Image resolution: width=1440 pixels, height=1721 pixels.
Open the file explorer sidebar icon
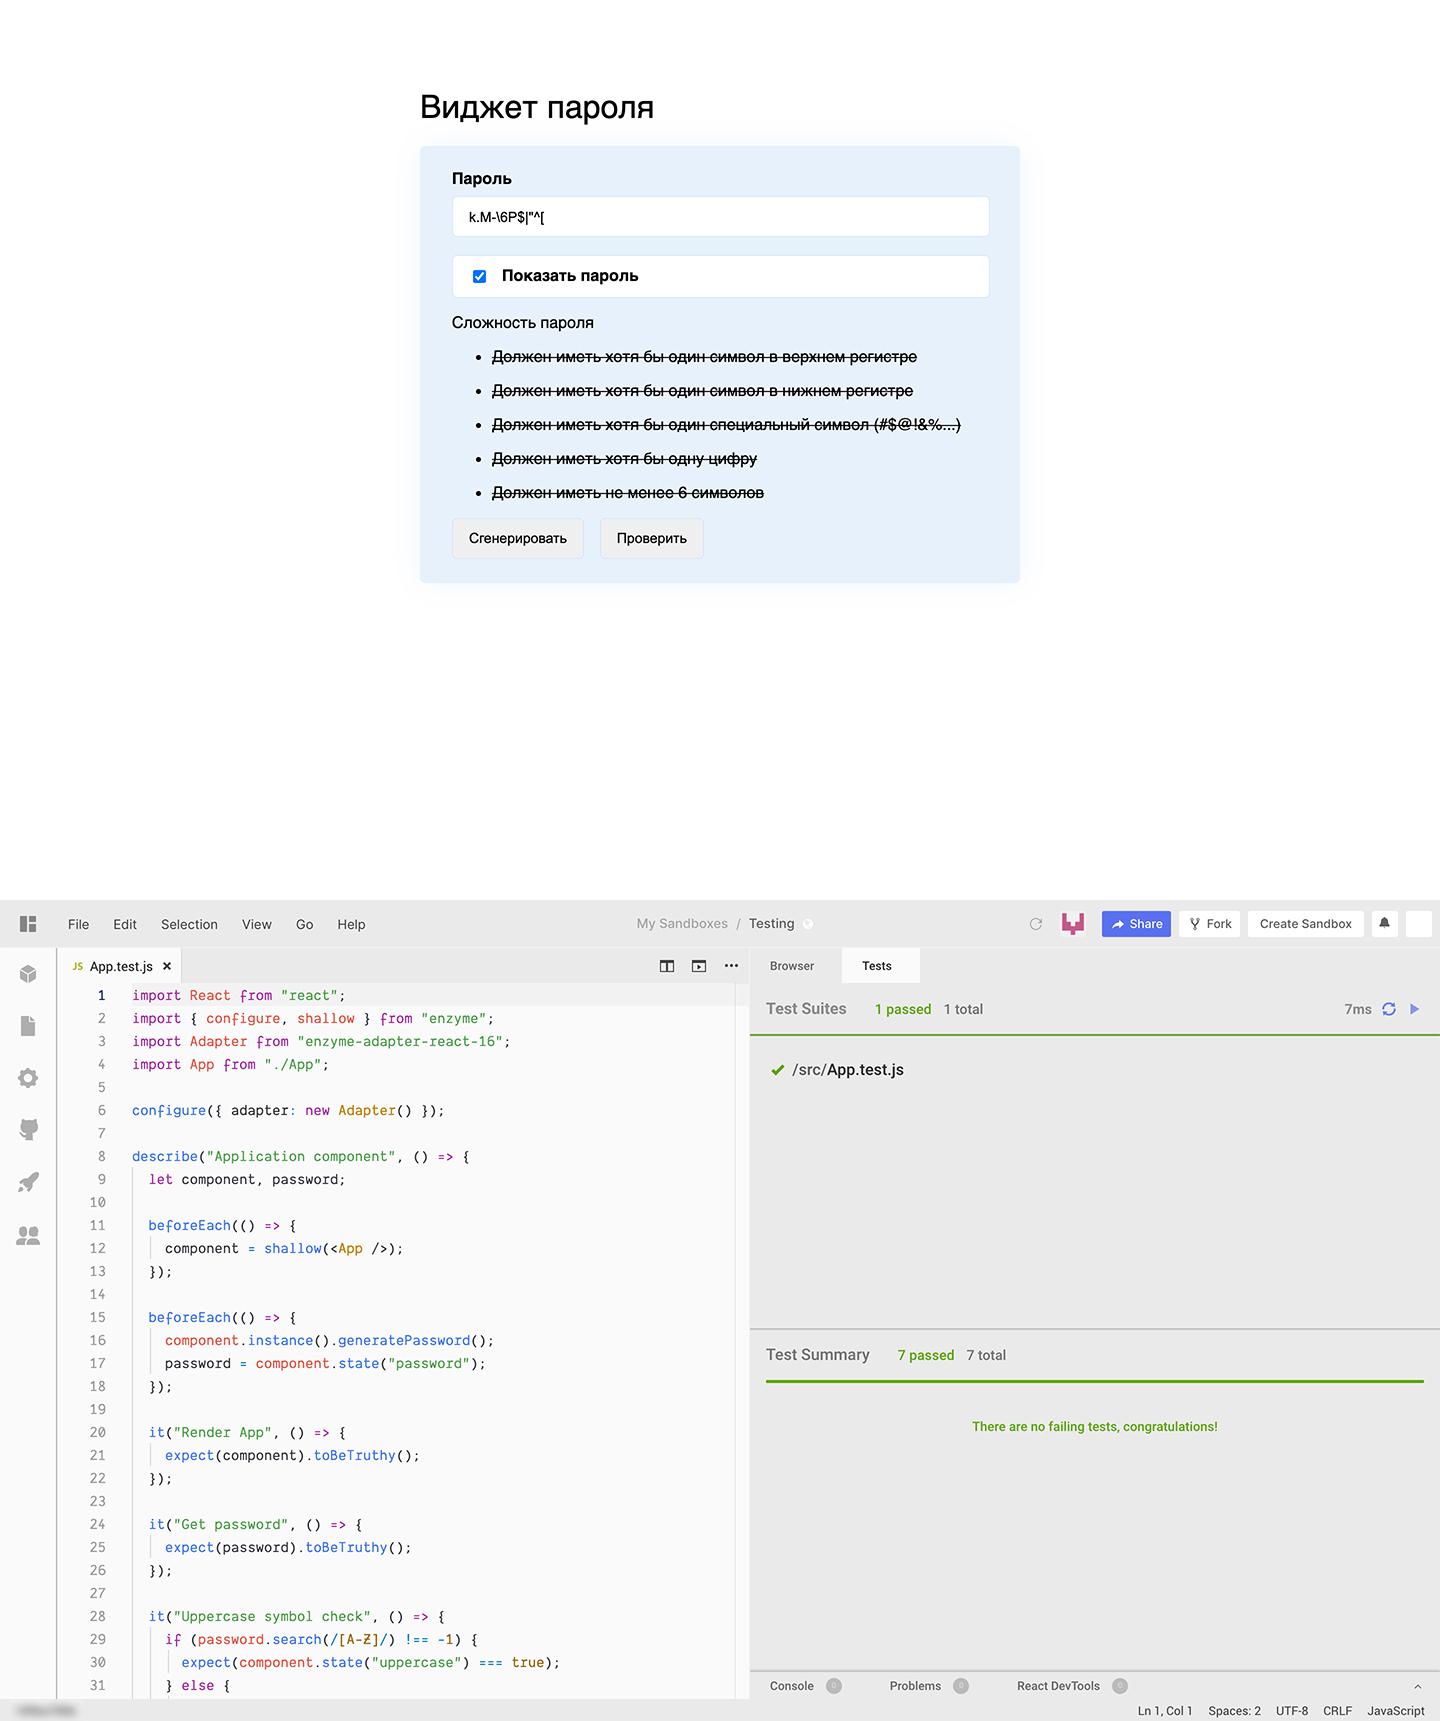pyautogui.click(x=28, y=1026)
